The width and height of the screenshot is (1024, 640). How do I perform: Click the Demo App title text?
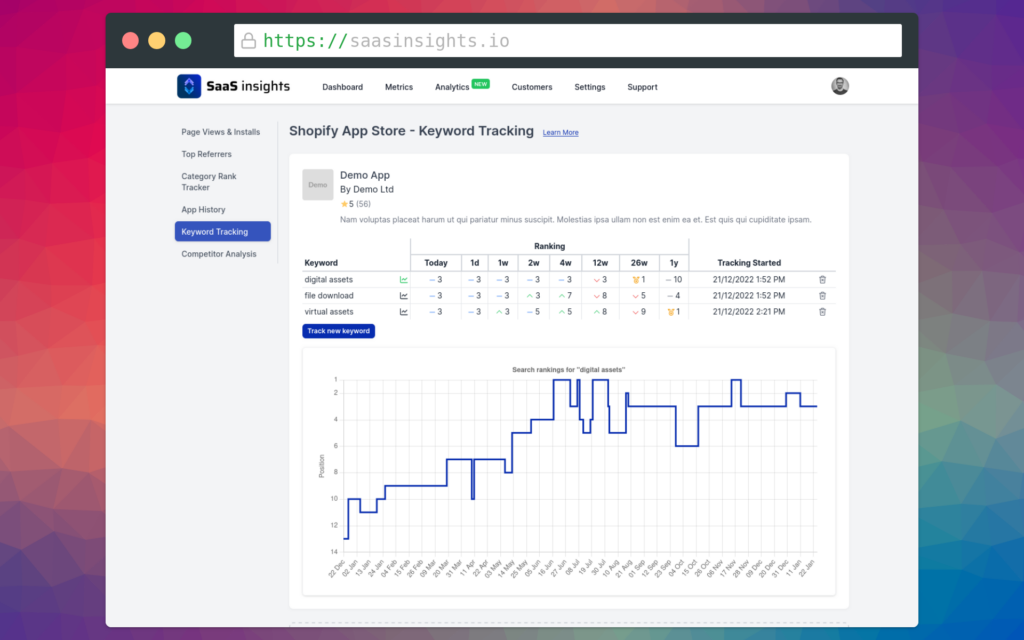point(364,175)
